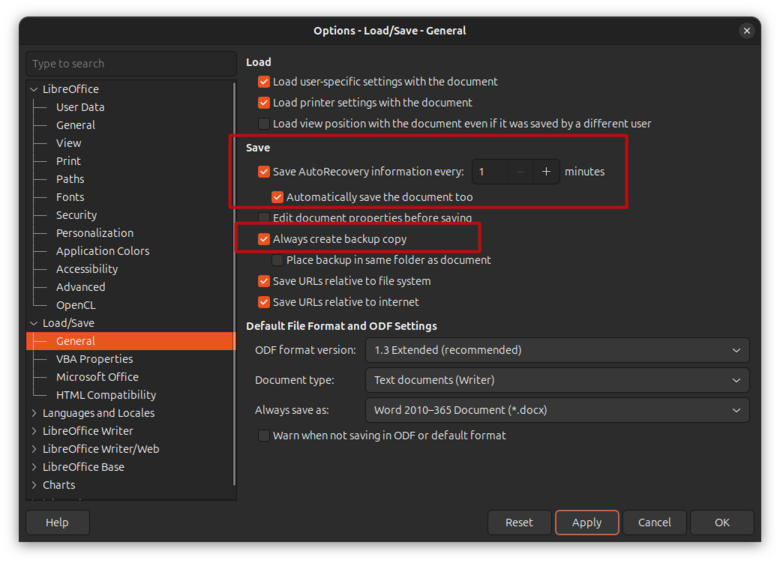
Task: Open the Print options page
Action: tap(68, 161)
